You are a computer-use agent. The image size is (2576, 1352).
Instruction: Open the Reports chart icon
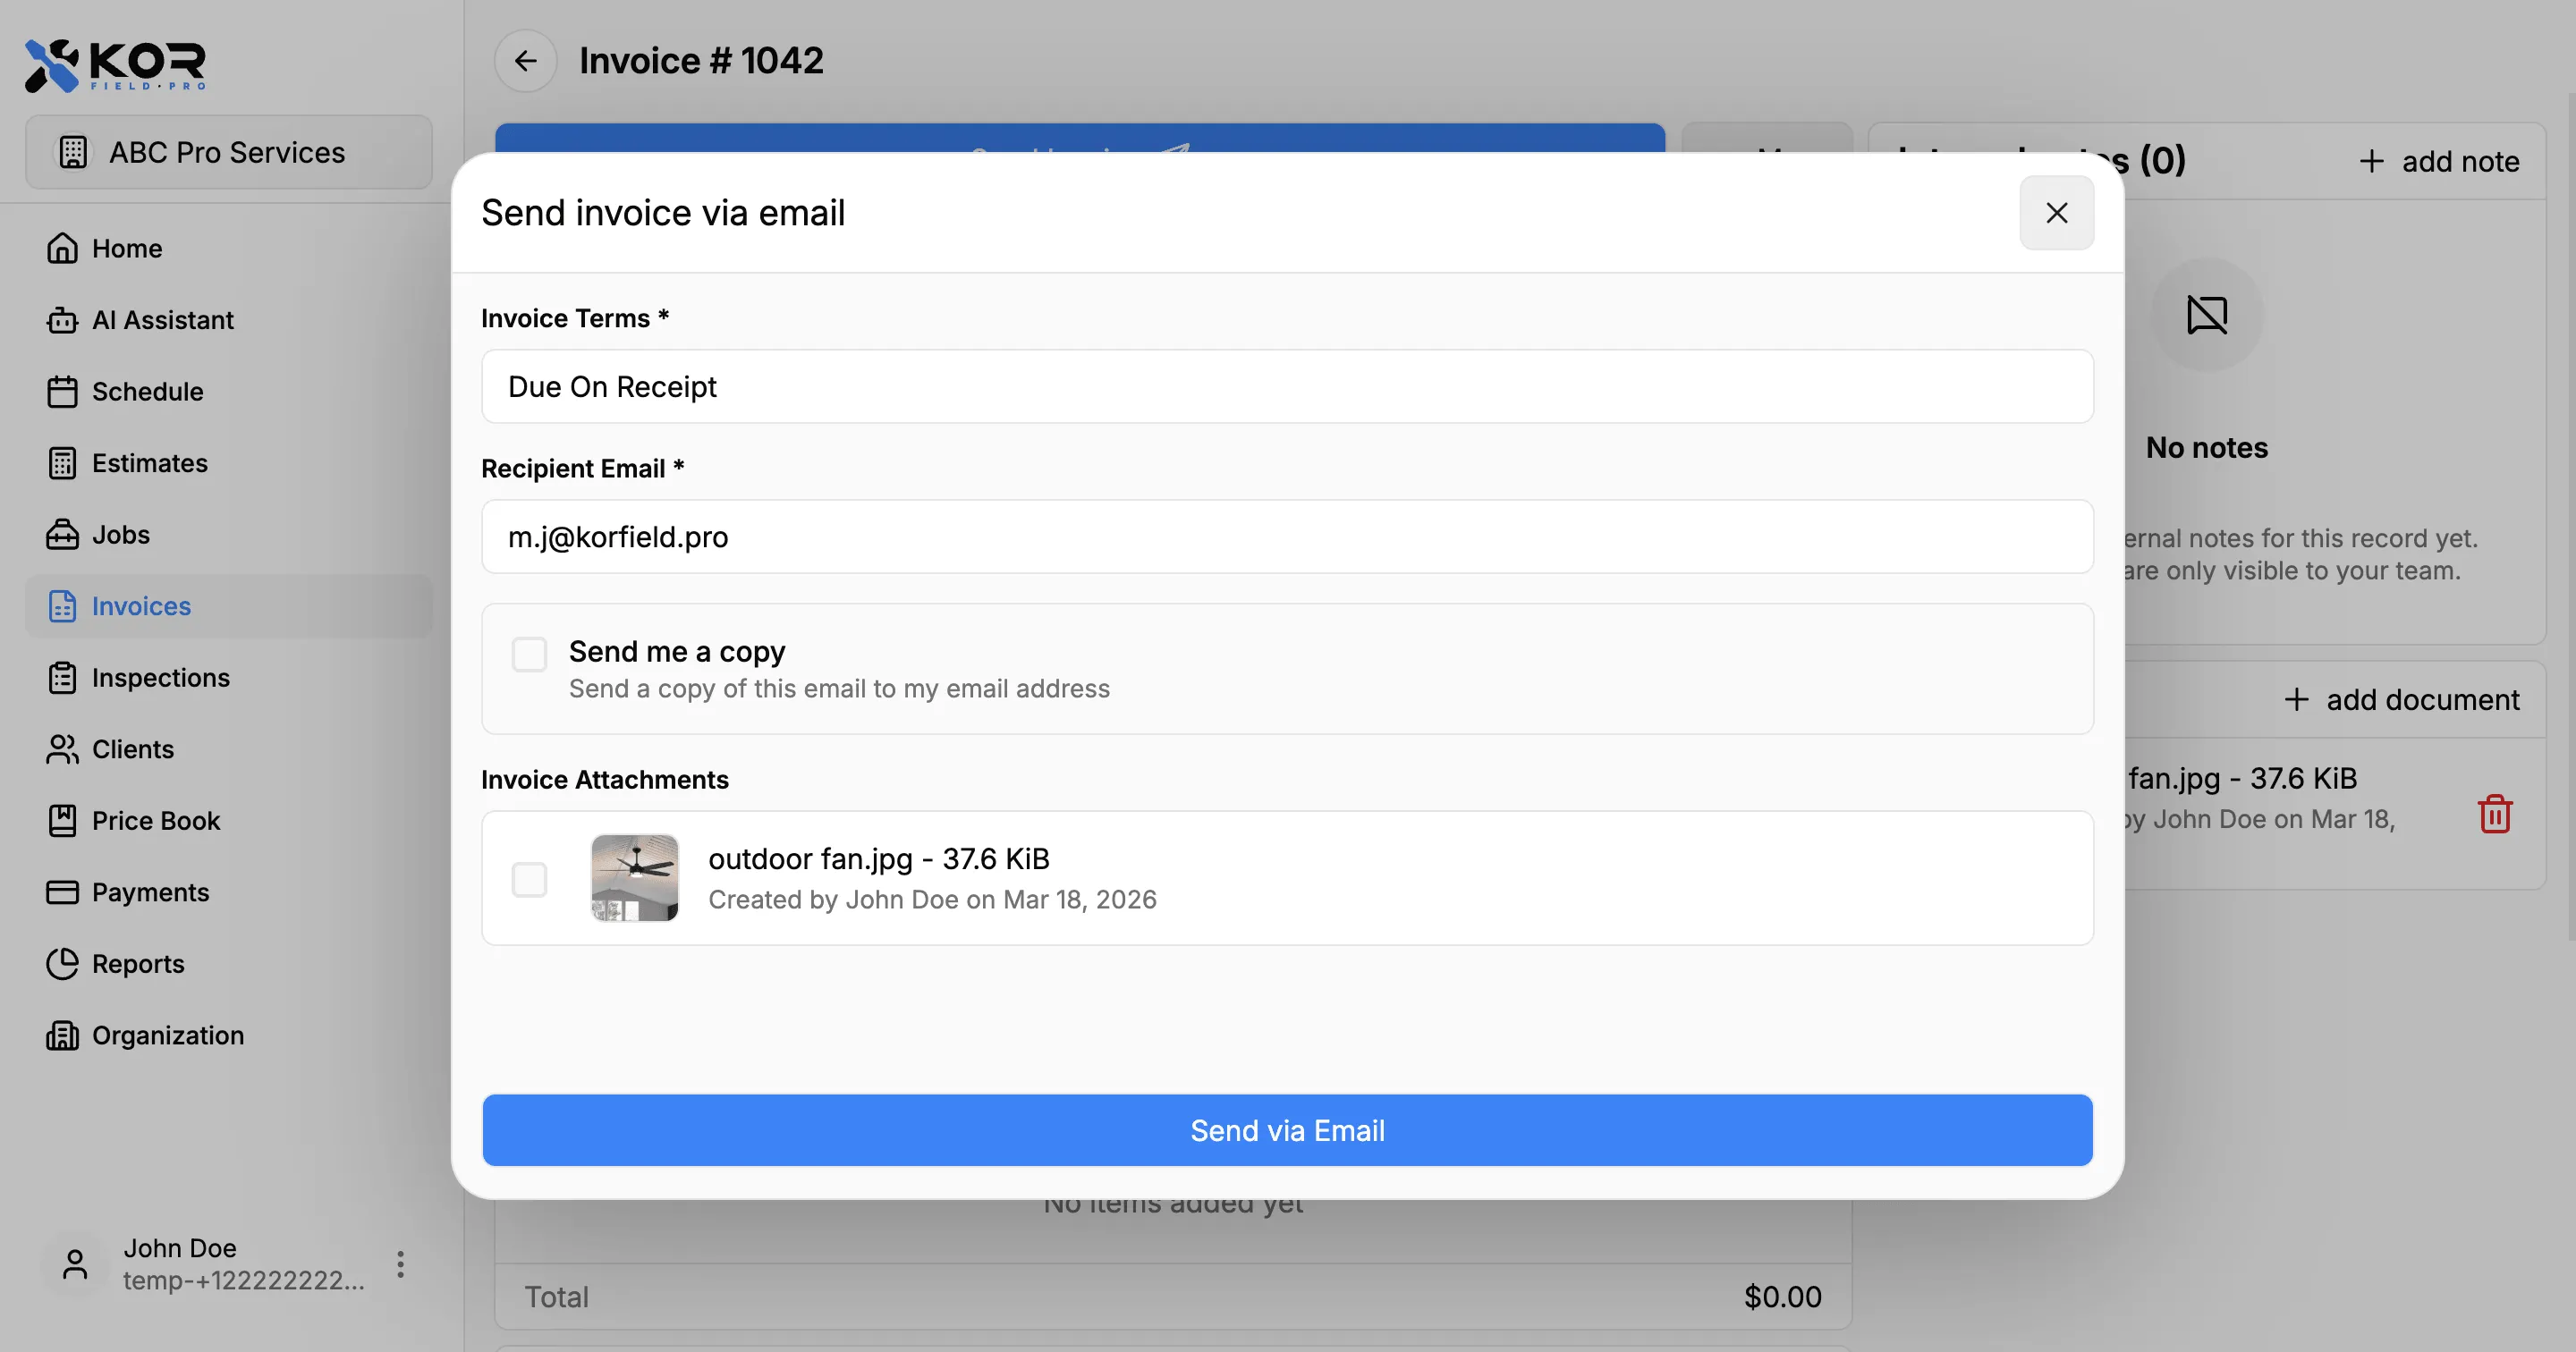[62, 963]
